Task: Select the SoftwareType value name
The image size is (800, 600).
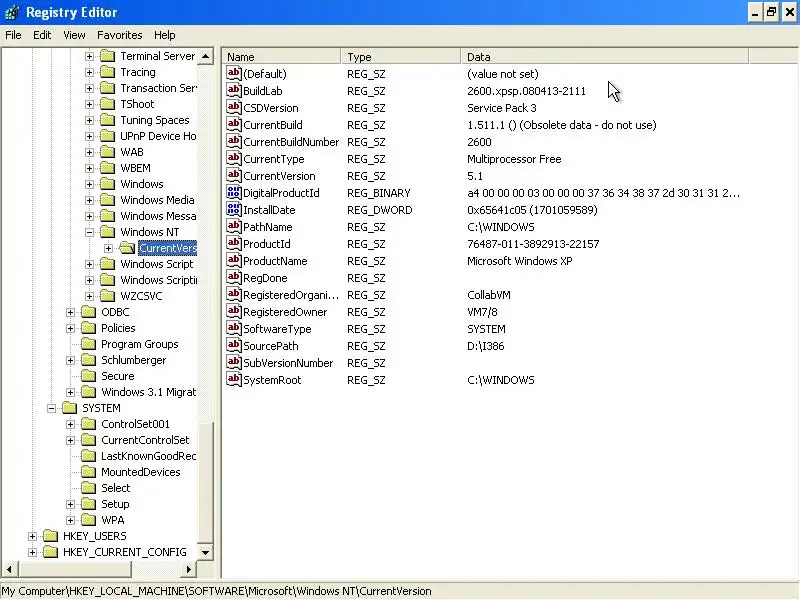Action: click(277, 329)
